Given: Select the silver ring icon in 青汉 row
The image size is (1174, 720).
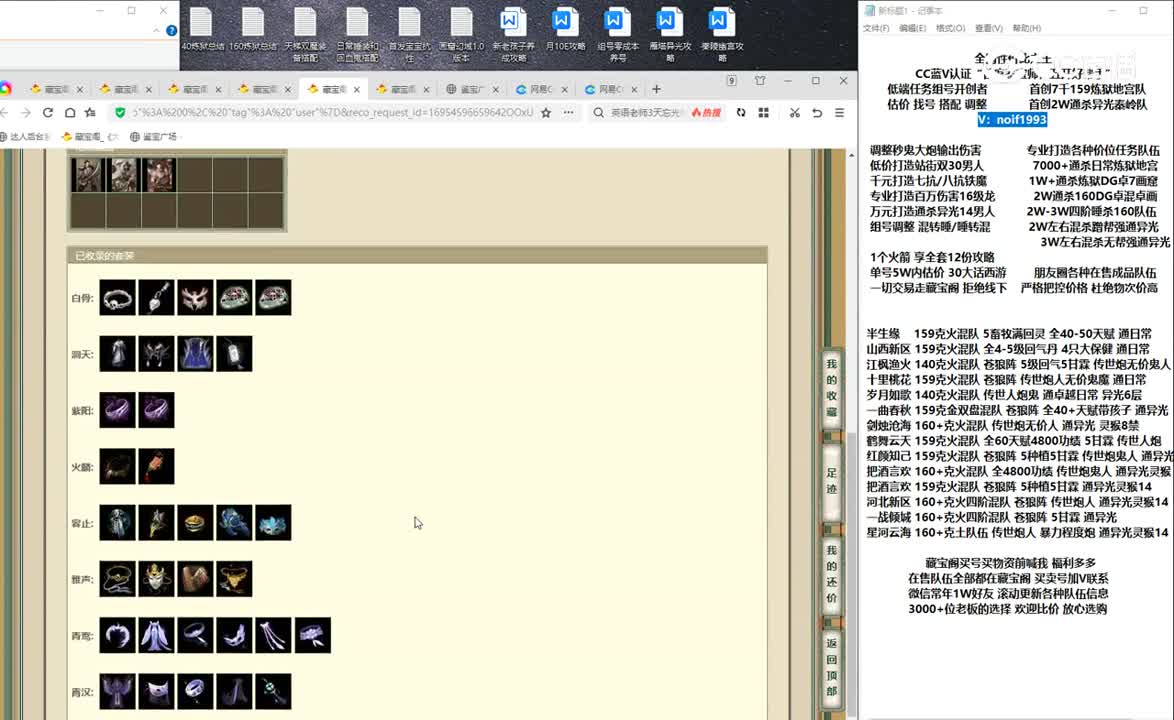Looking at the screenshot, I should 195,691.
